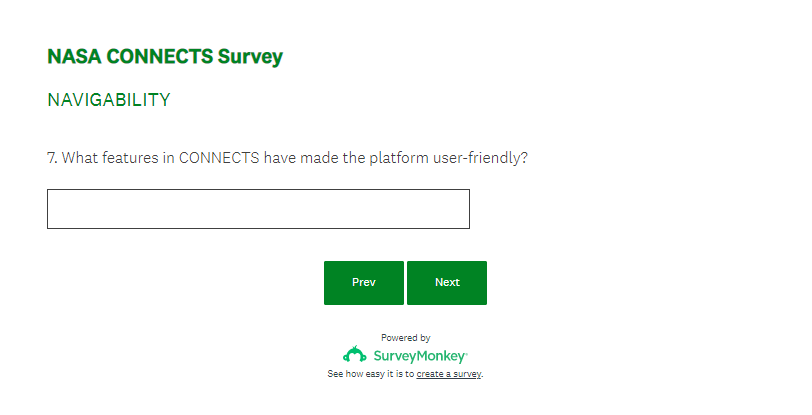The width and height of the screenshot is (812, 415).
Task: Click the question number '7.'
Action: click(x=53, y=158)
